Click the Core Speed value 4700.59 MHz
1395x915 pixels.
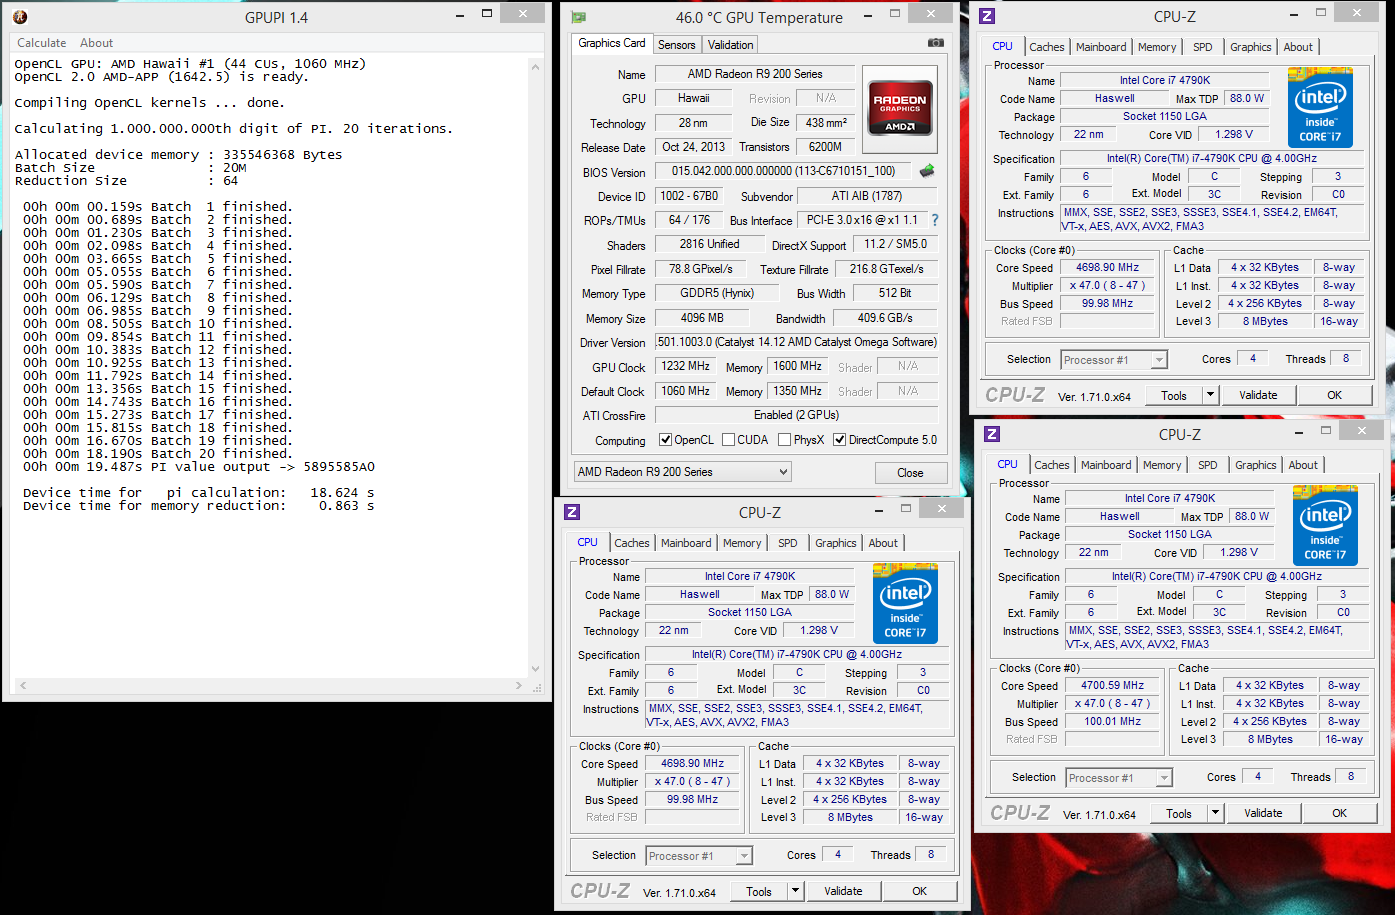pos(1113,685)
